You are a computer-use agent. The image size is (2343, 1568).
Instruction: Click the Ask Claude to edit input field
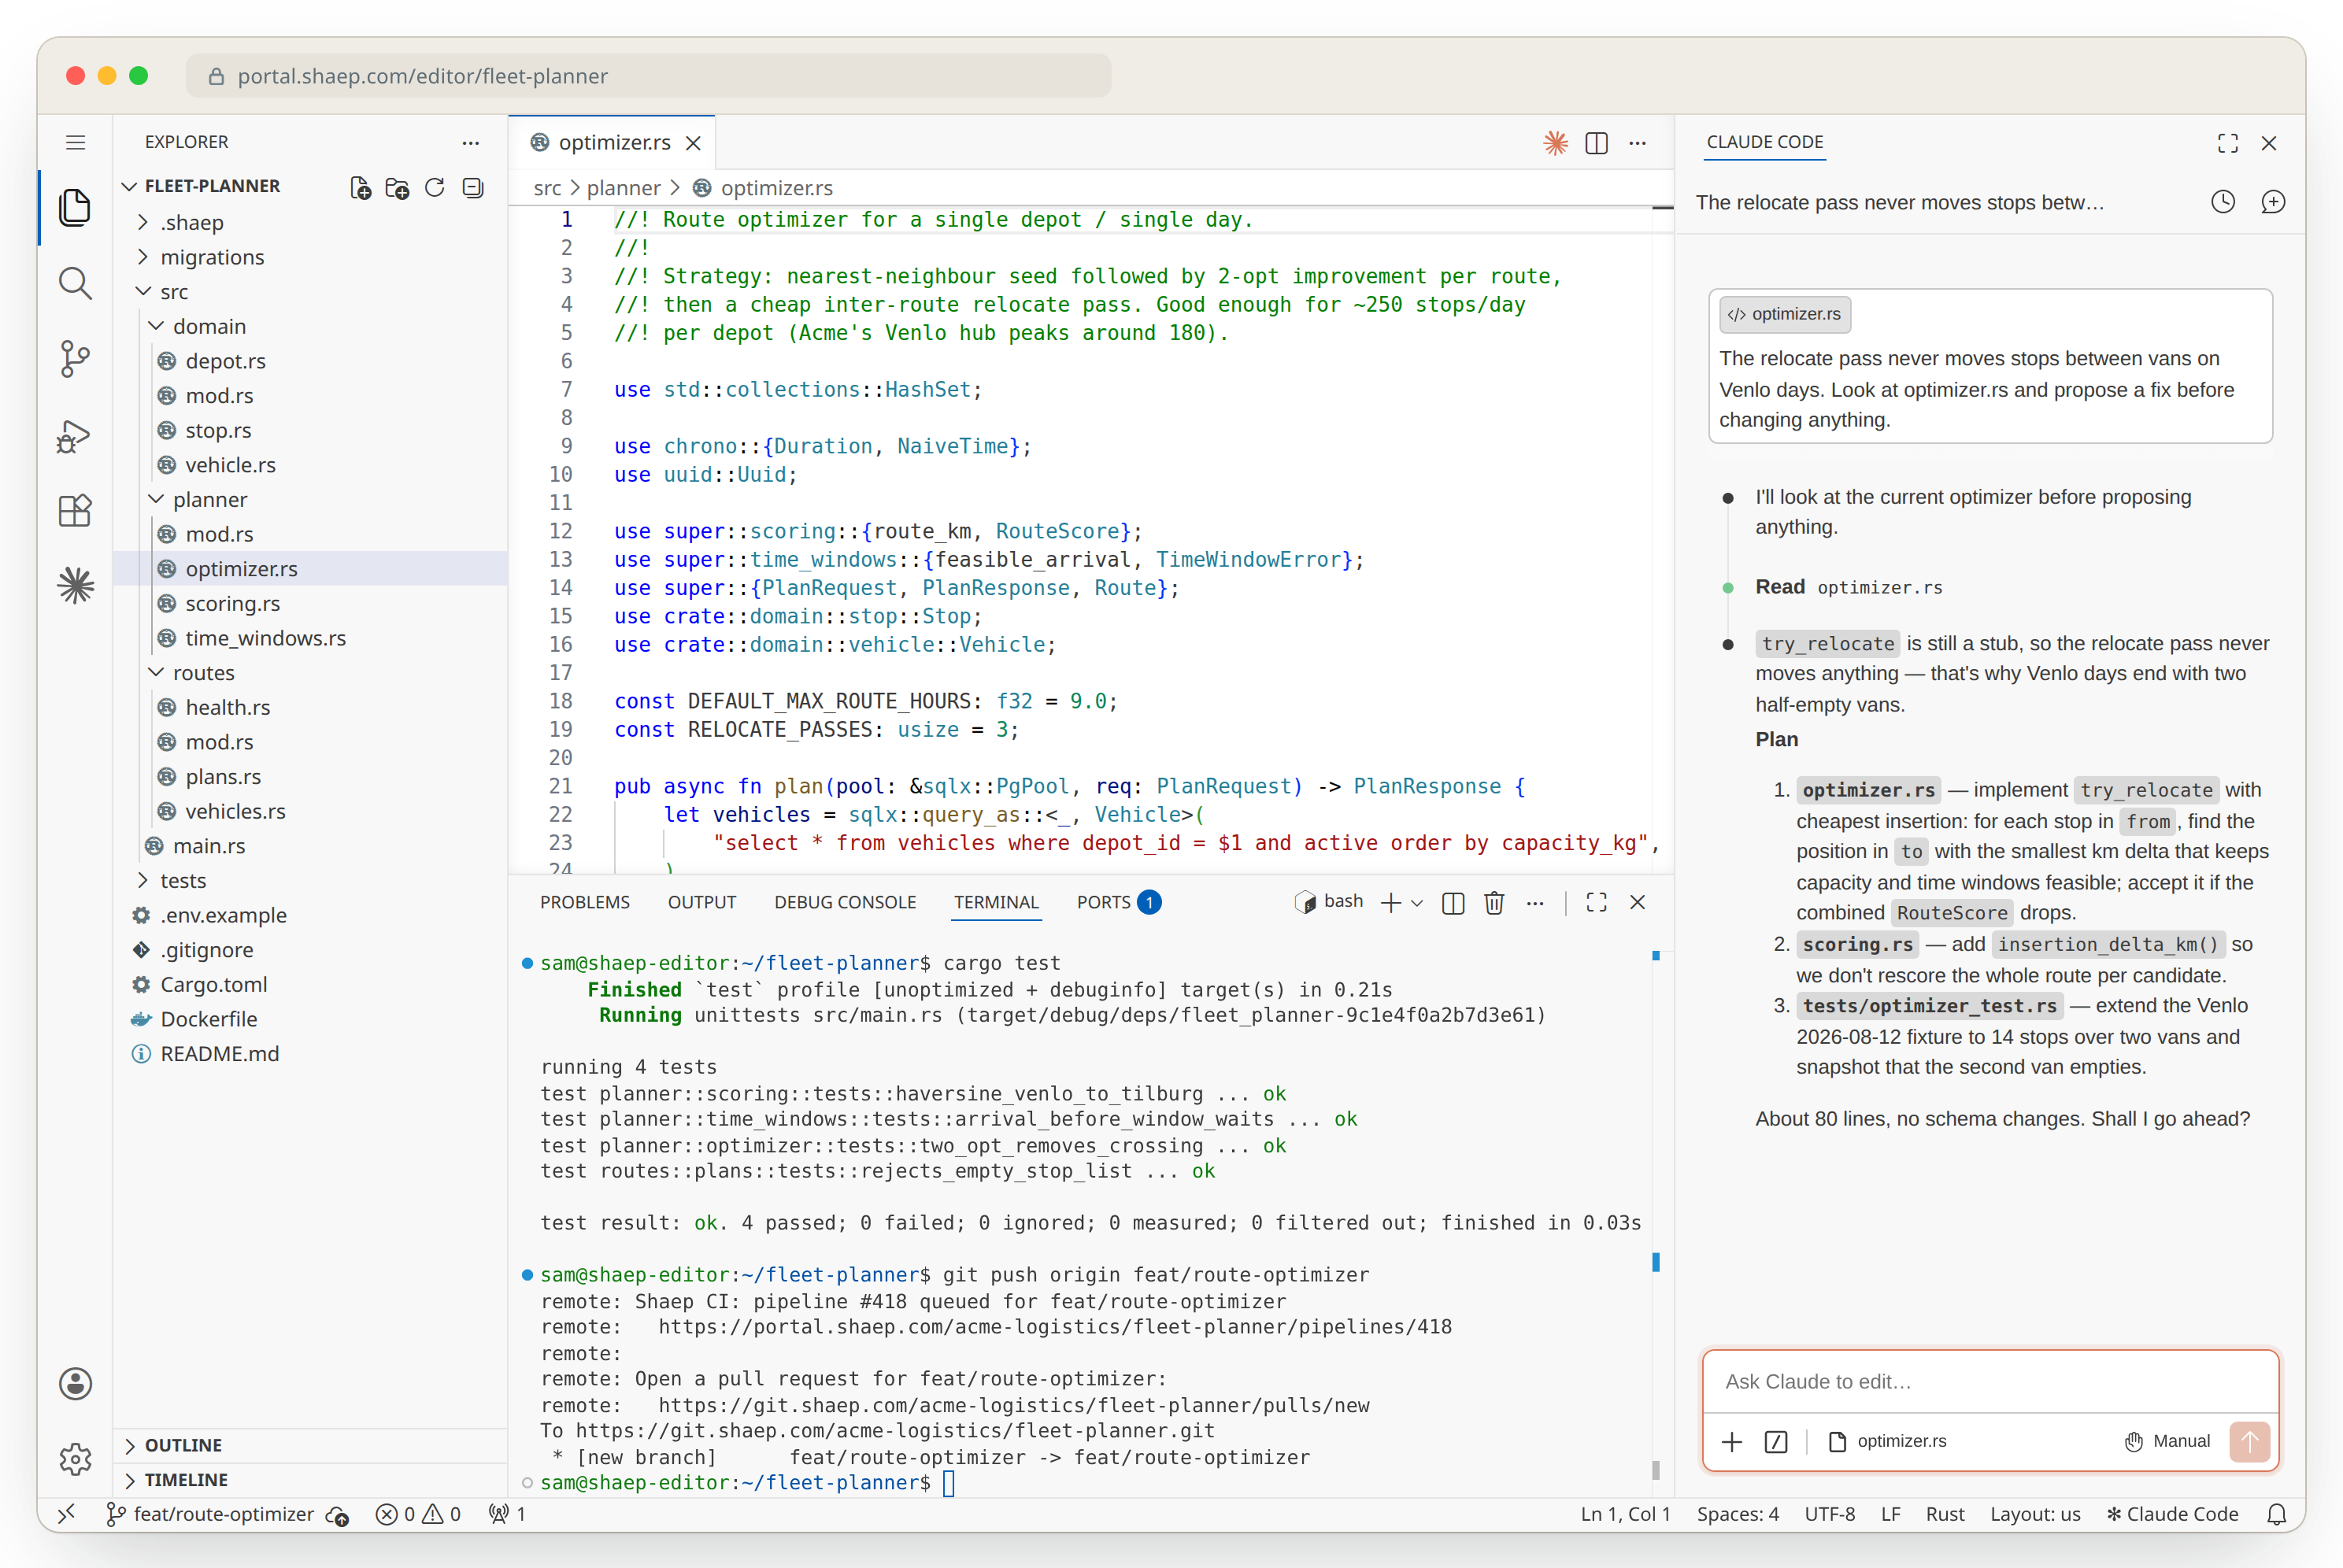tap(1990, 1381)
